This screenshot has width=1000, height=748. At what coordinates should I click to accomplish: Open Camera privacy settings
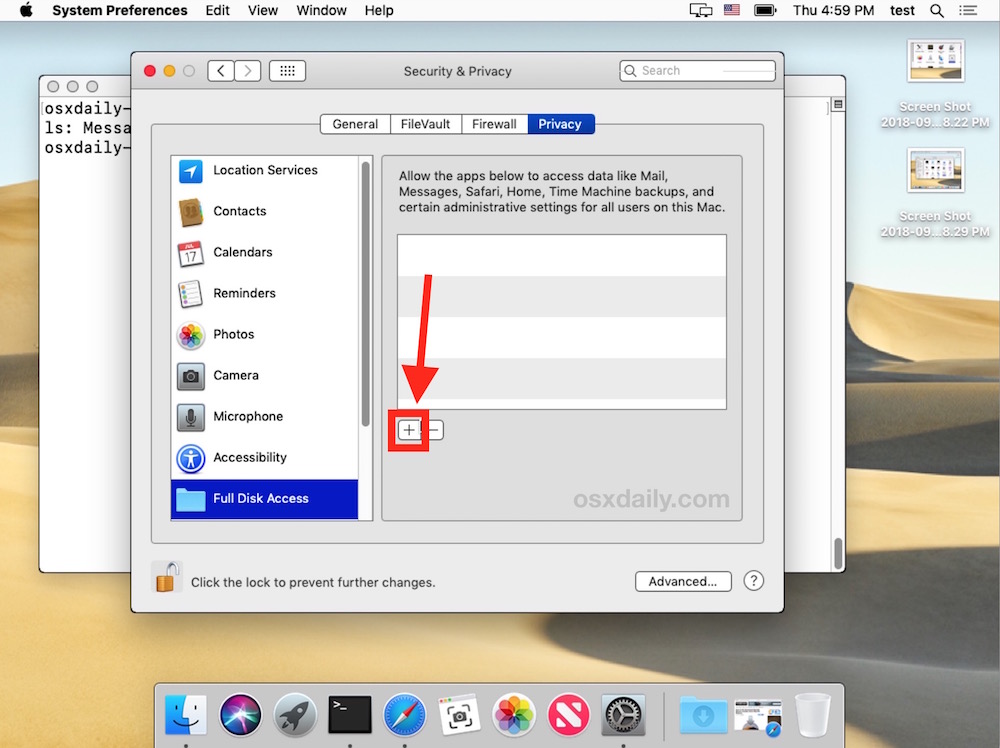coord(236,375)
